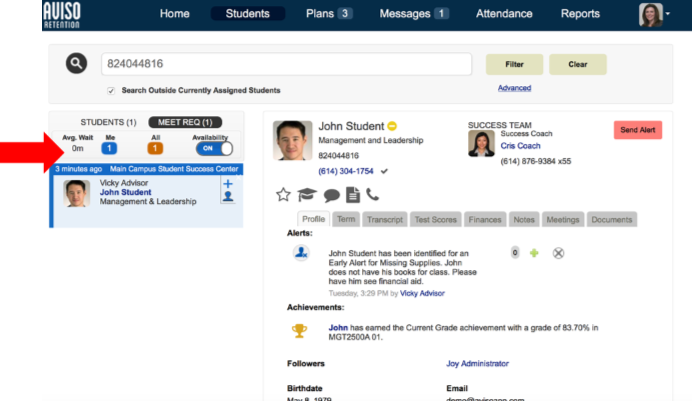
Task: Switch to the Transcript tab
Action: [x=385, y=219]
